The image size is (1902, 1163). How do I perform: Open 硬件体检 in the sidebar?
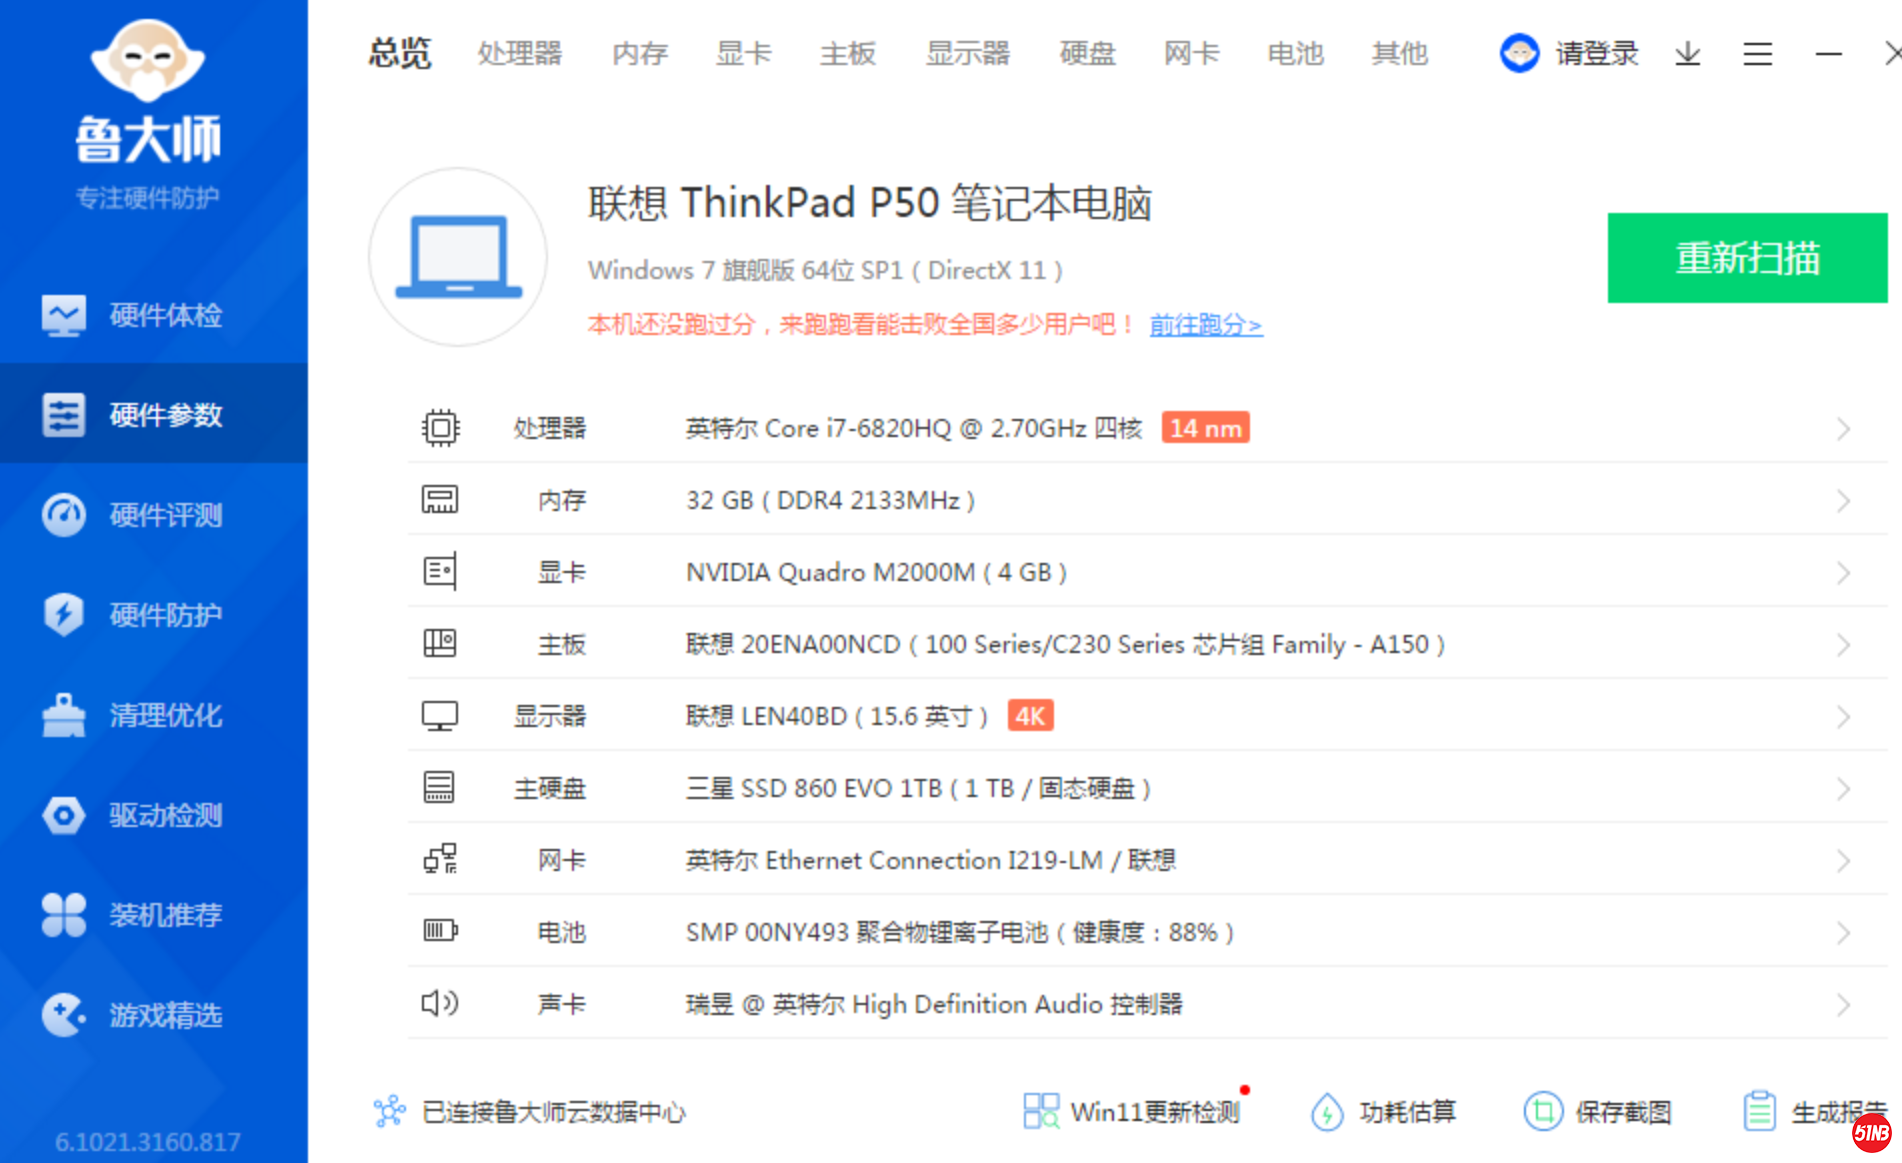tap(154, 315)
